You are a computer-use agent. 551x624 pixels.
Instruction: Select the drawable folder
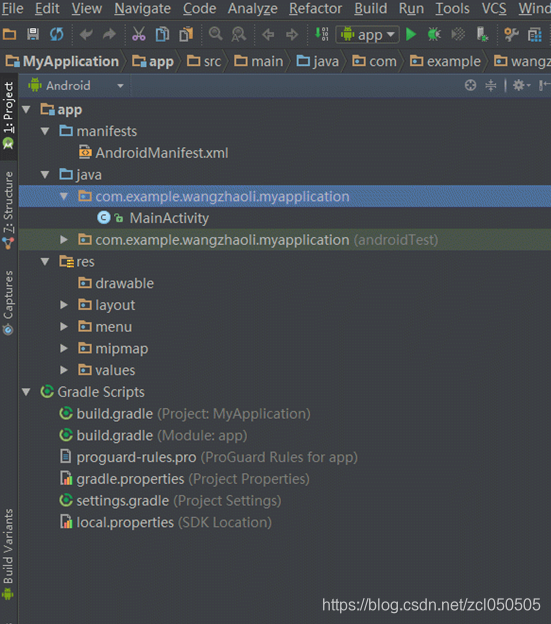click(116, 283)
